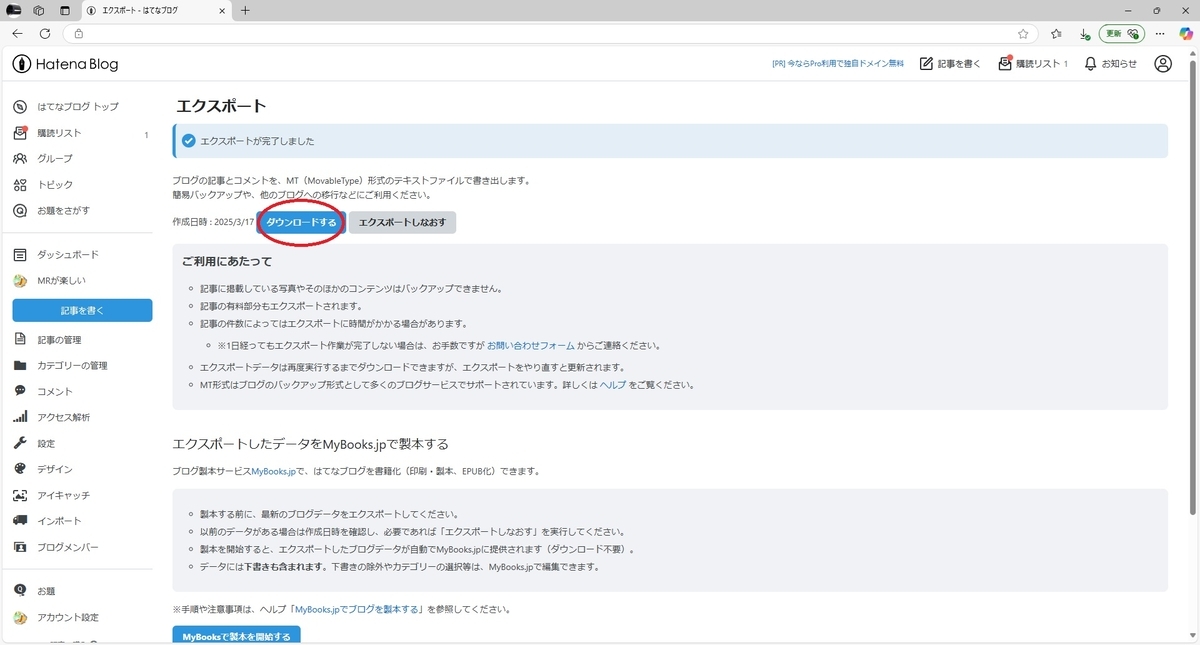Click the エクスポートしなおす button
The height and width of the screenshot is (645, 1200).
click(402, 222)
